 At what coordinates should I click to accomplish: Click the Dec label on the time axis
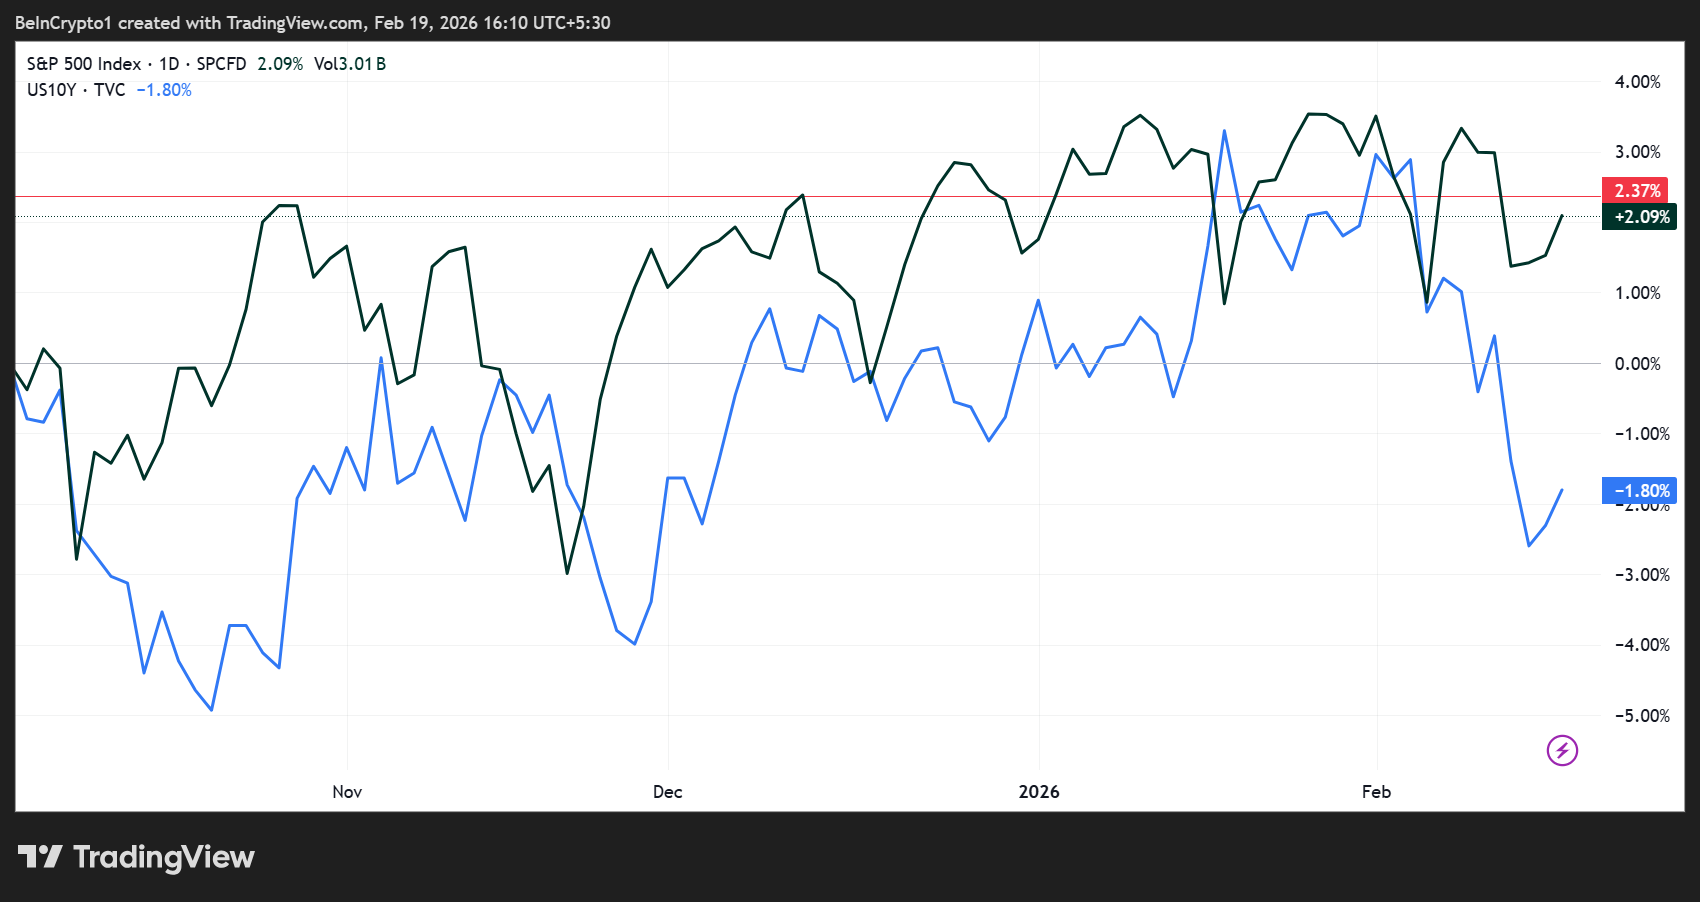click(667, 791)
